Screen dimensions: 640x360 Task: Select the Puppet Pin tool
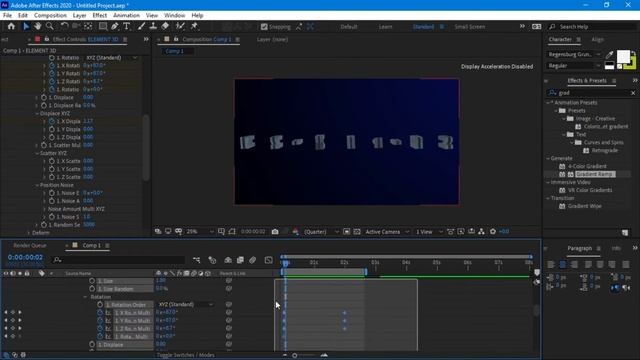tap(194, 27)
